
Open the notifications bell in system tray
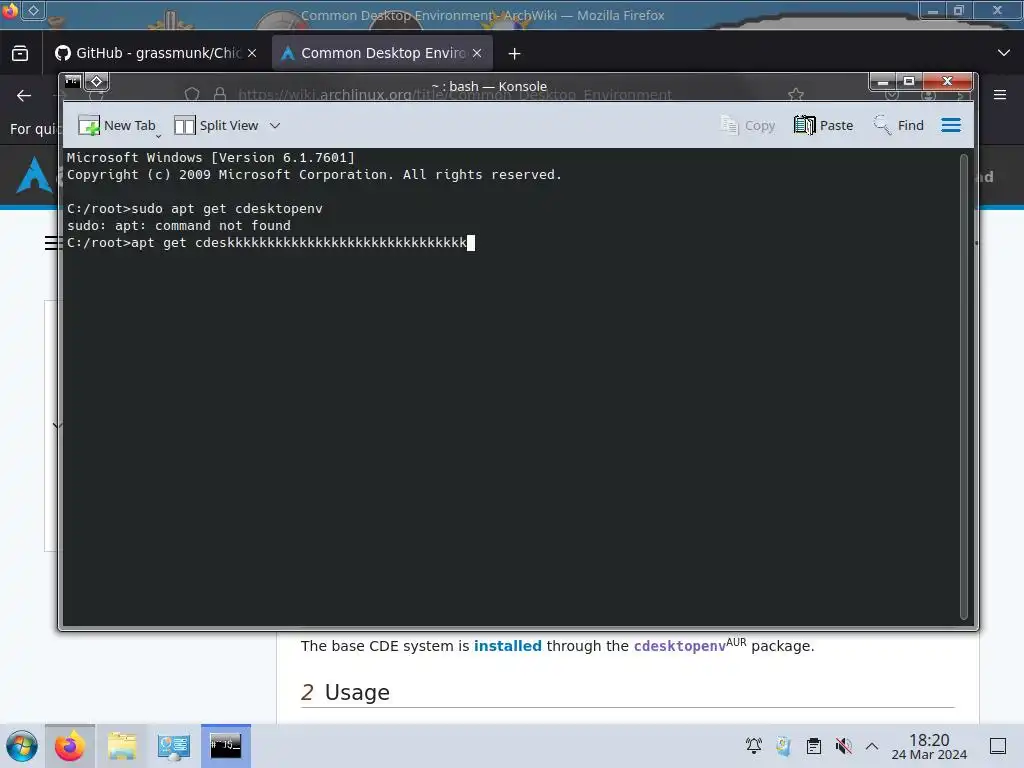(754, 746)
